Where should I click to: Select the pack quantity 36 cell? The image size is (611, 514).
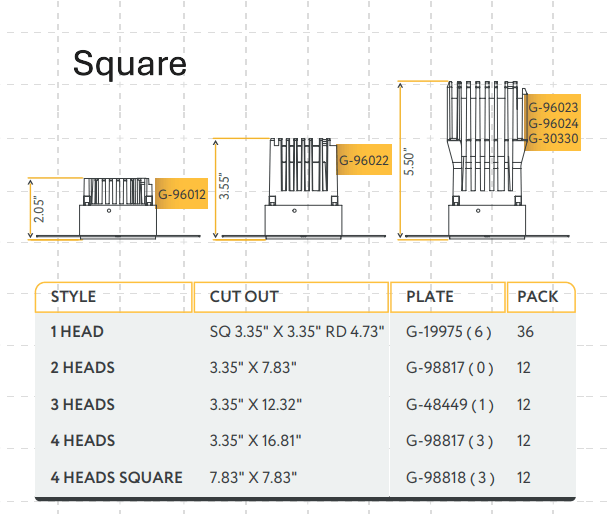(525, 331)
